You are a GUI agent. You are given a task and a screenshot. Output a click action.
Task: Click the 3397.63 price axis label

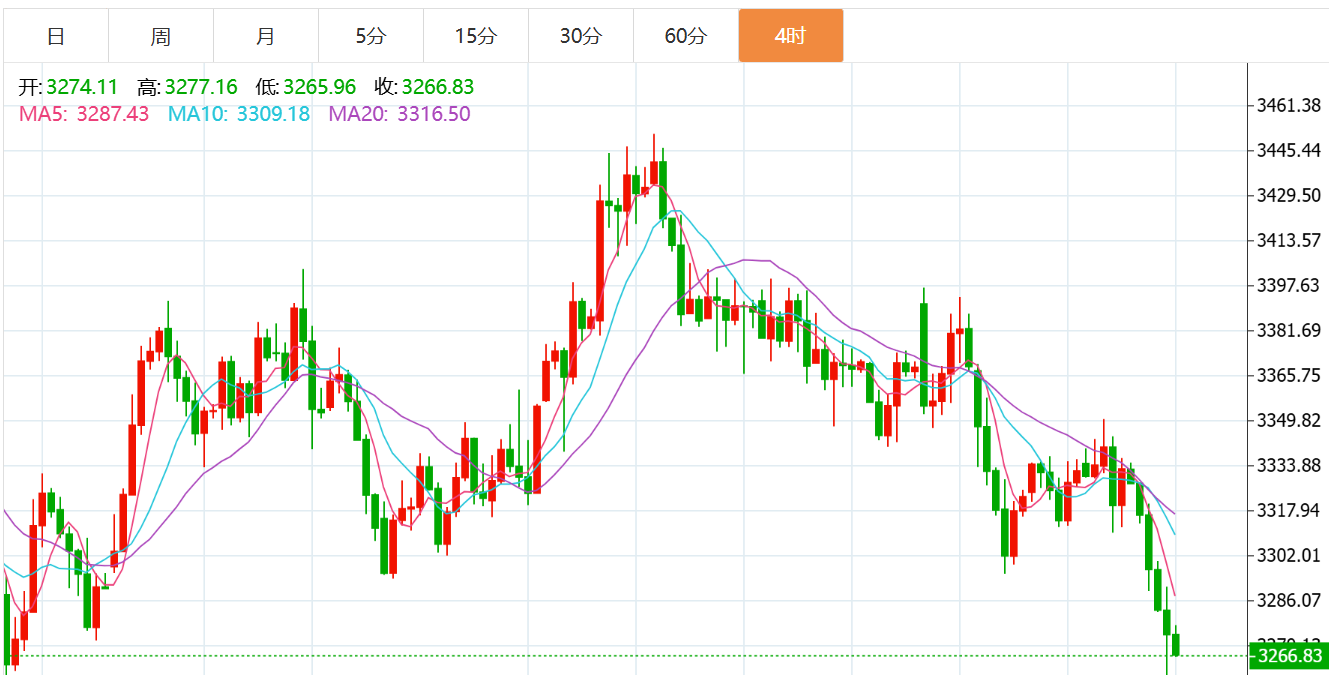(1288, 286)
